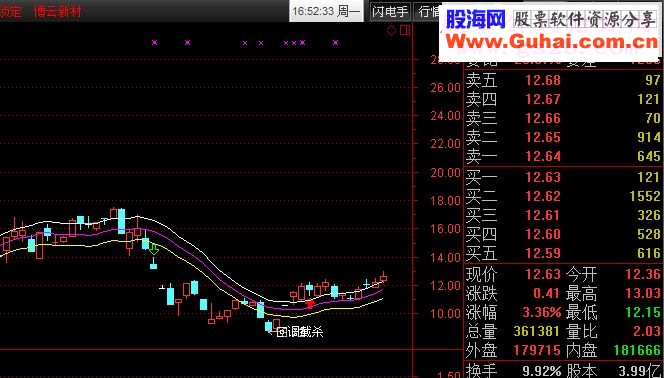Click the 买三 price 12.61
This screenshot has width=664, height=378.
point(543,215)
